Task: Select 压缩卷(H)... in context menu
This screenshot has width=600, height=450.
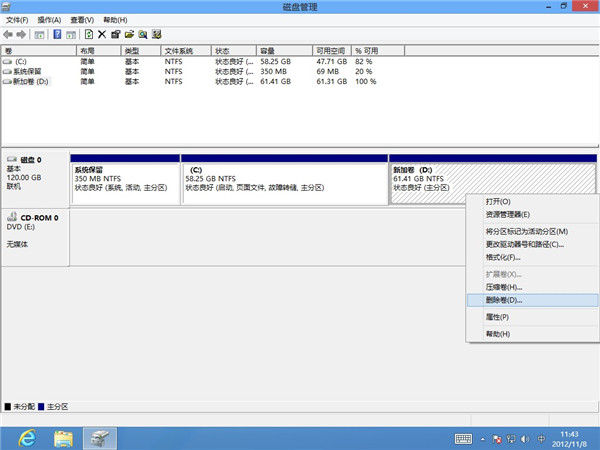Action: (x=504, y=287)
